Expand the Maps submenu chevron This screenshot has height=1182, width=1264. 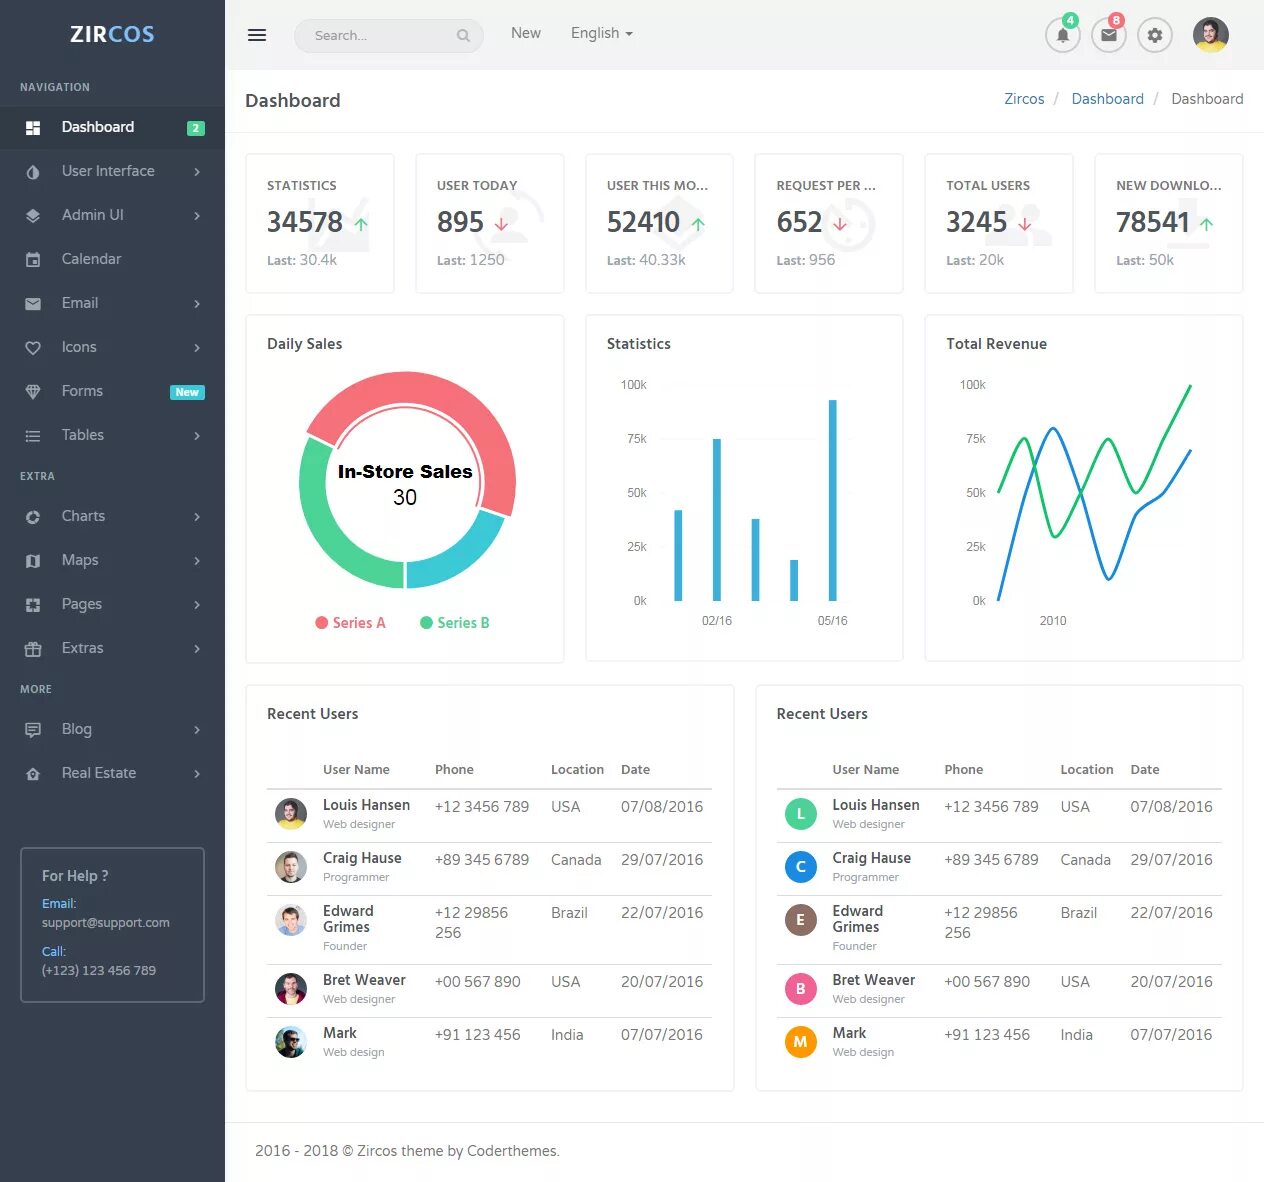pyautogui.click(x=197, y=561)
